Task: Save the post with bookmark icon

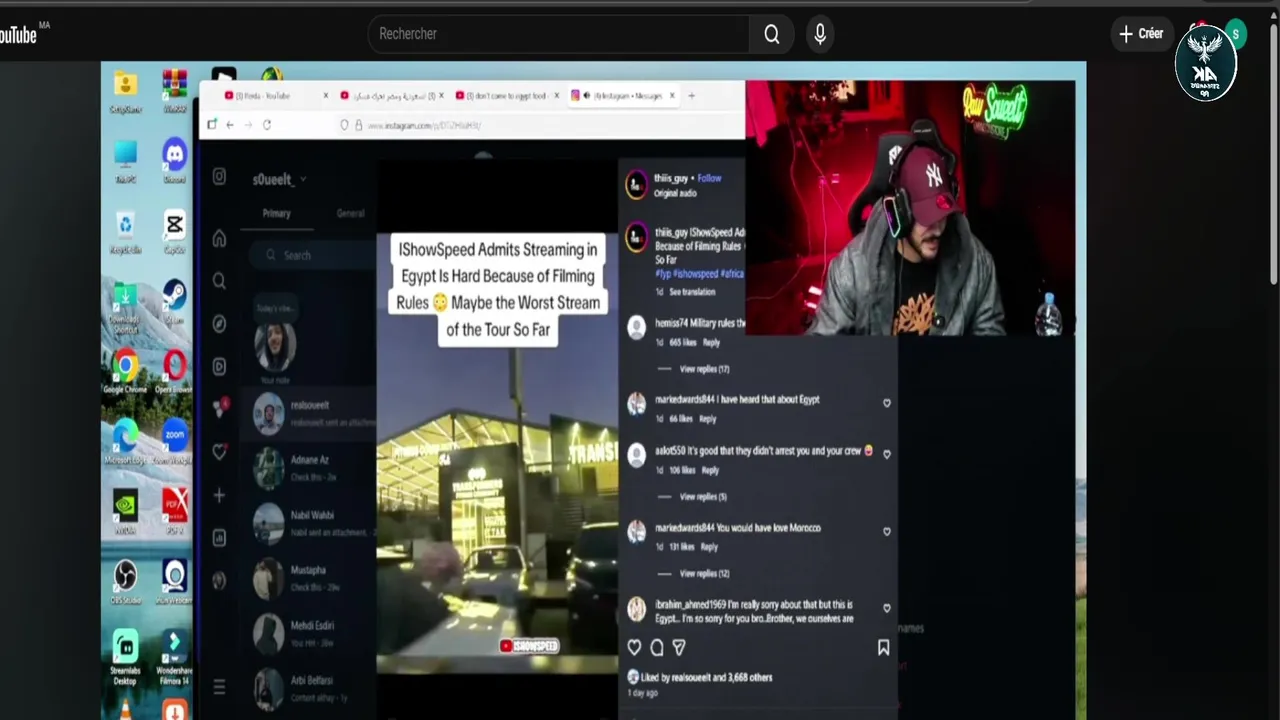Action: (883, 648)
